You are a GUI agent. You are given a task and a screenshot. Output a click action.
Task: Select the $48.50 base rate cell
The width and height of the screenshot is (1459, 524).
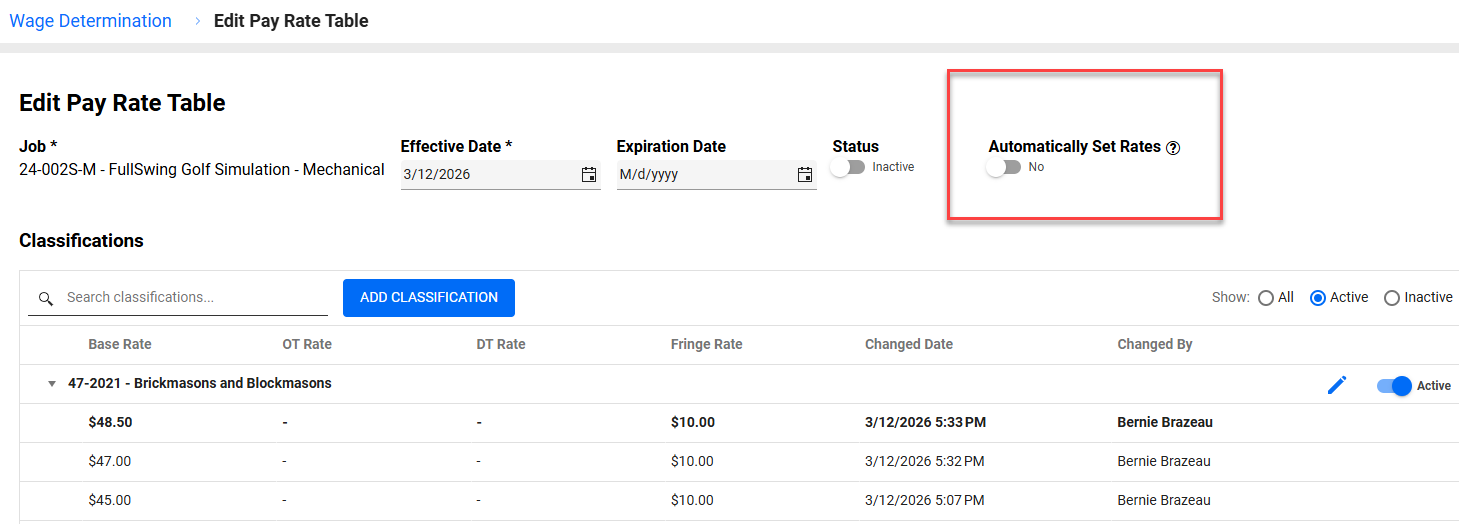click(110, 423)
